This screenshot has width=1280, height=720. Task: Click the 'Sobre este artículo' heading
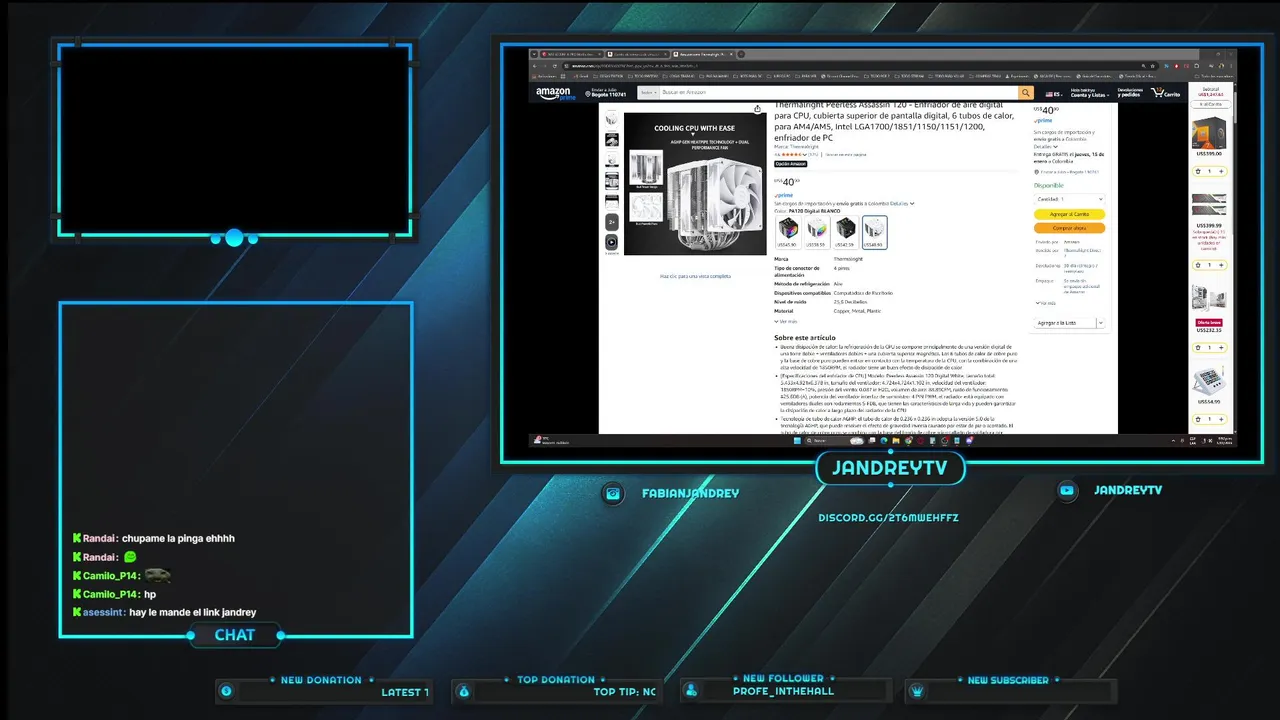pyautogui.click(x=805, y=338)
